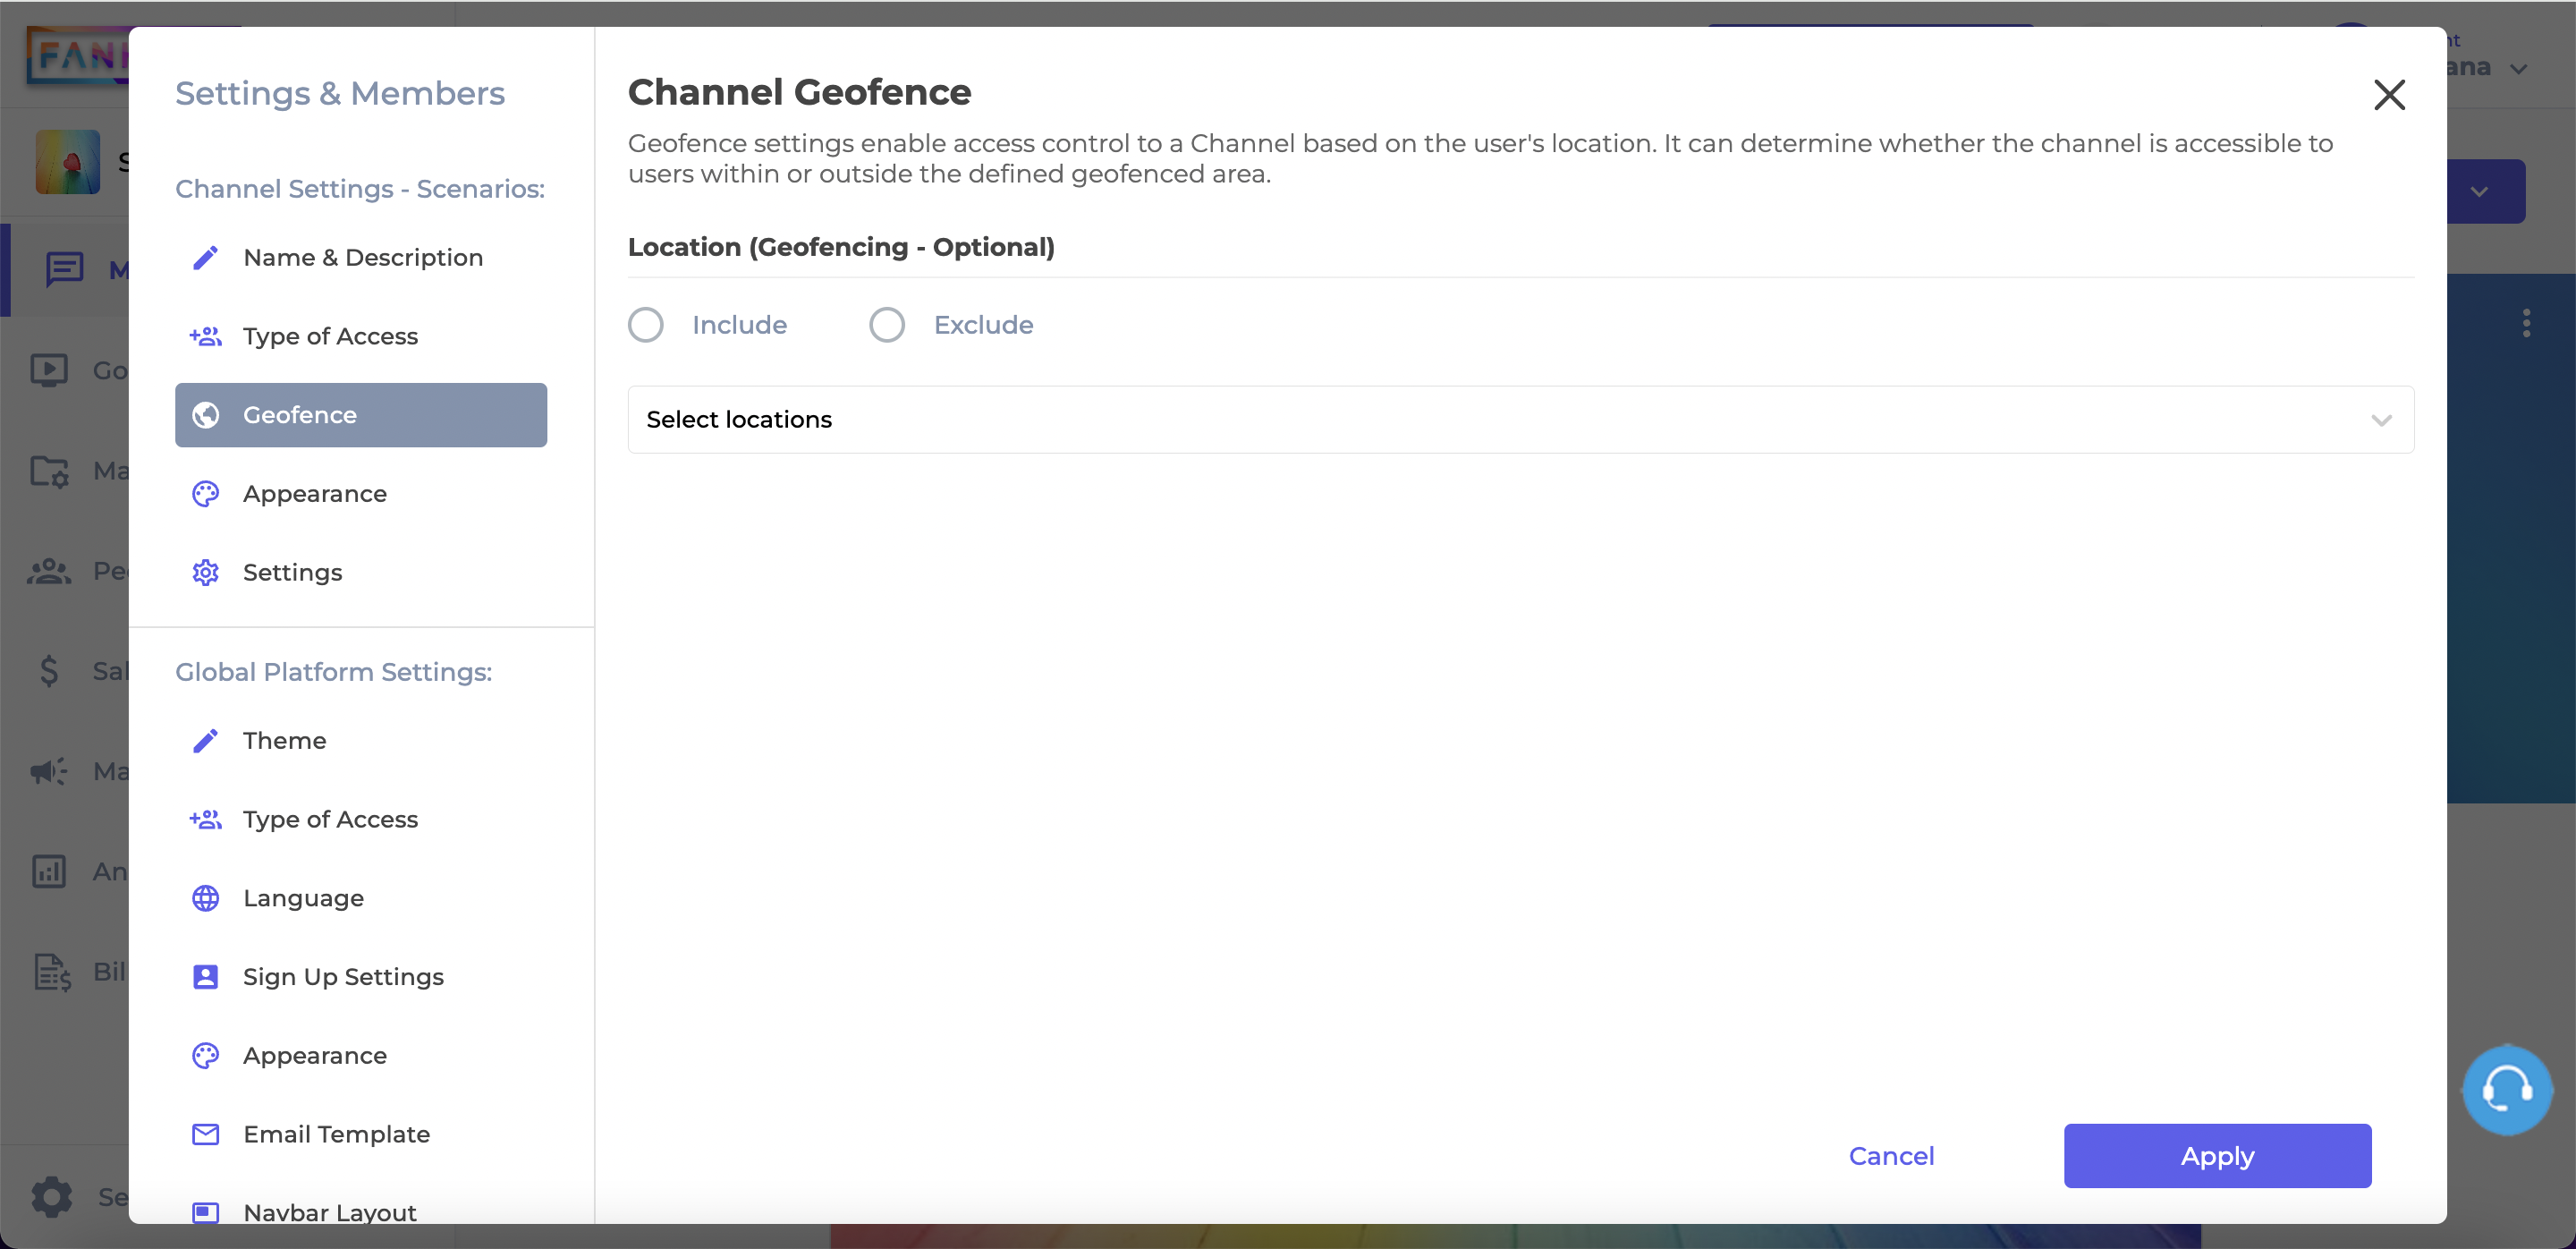This screenshot has width=2576, height=1249.
Task: Click the settings gear icon at the sidebar bottom
Action: pyautogui.click(x=52, y=1196)
